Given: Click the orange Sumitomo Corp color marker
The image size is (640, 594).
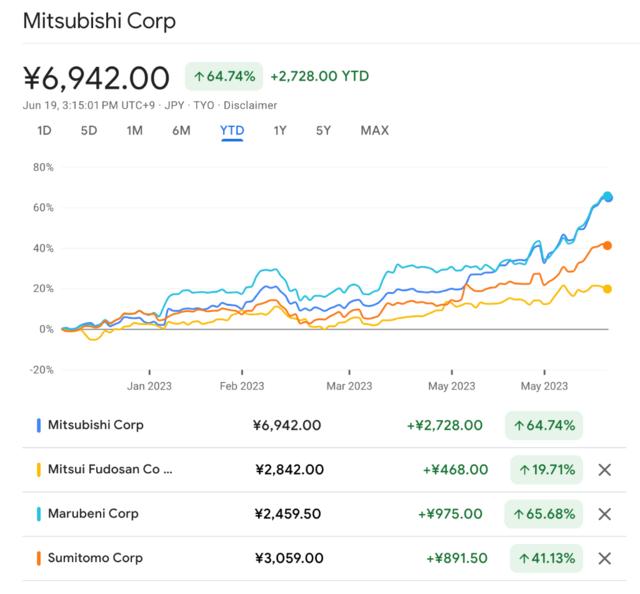Looking at the screenshot, I should [x=38, y=558].
